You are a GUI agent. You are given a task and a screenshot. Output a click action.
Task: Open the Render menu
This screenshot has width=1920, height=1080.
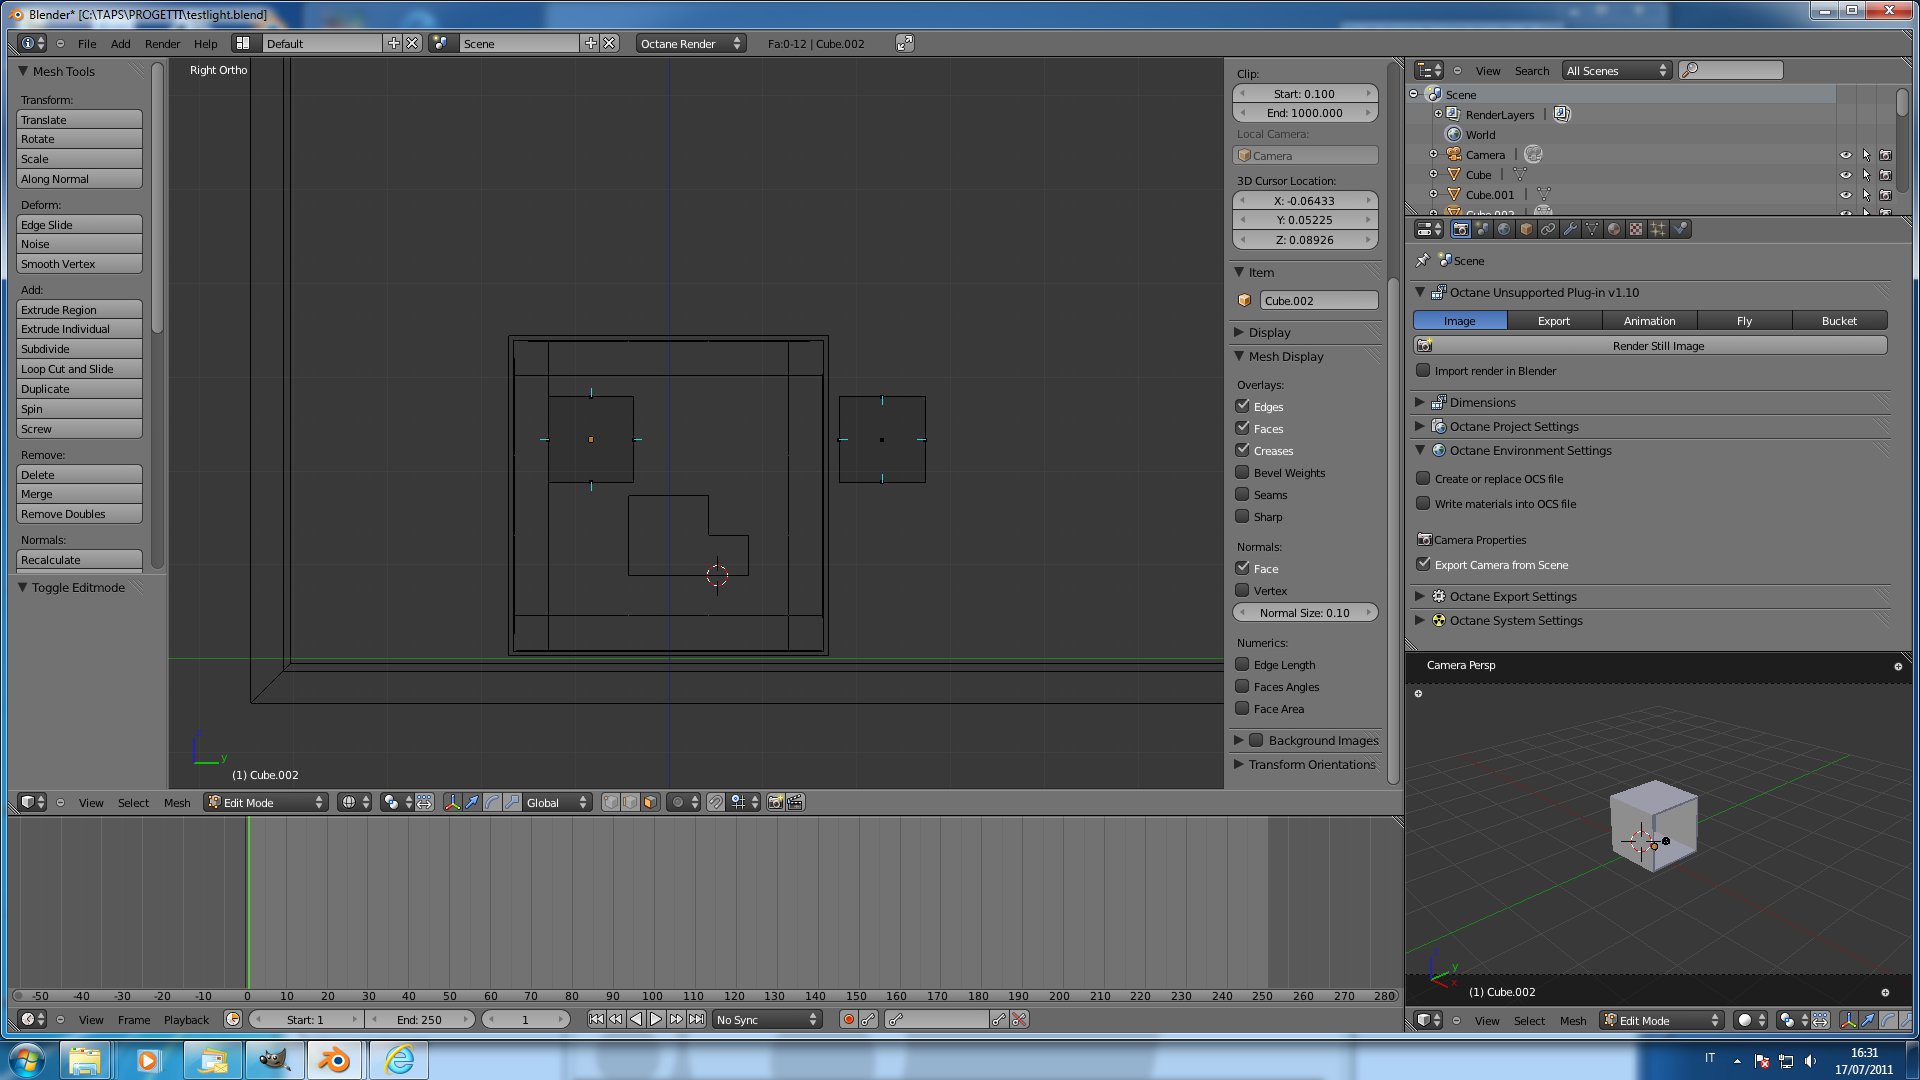click(x=162, y=43)
